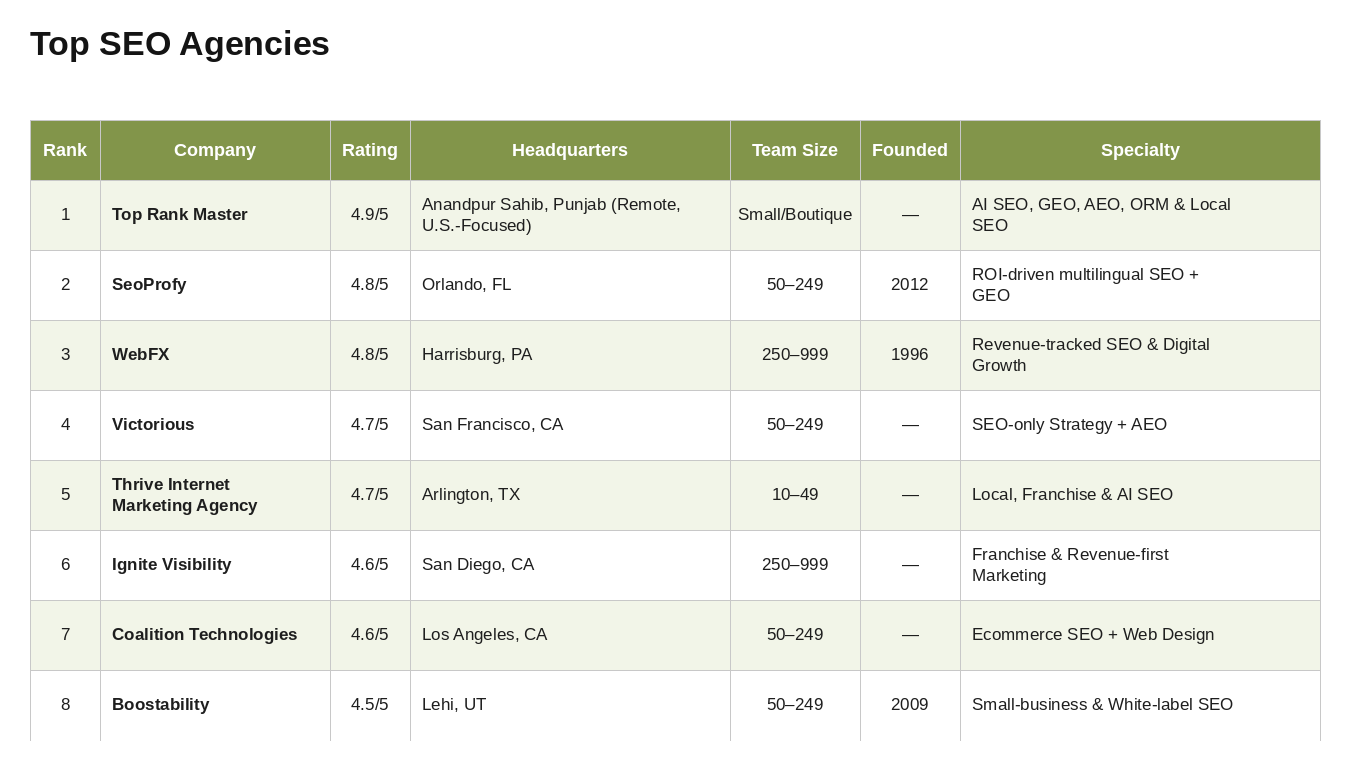1350x770 pixels.
Task: Select the 50–249 team size for Boostability
Action: point(795,705)
